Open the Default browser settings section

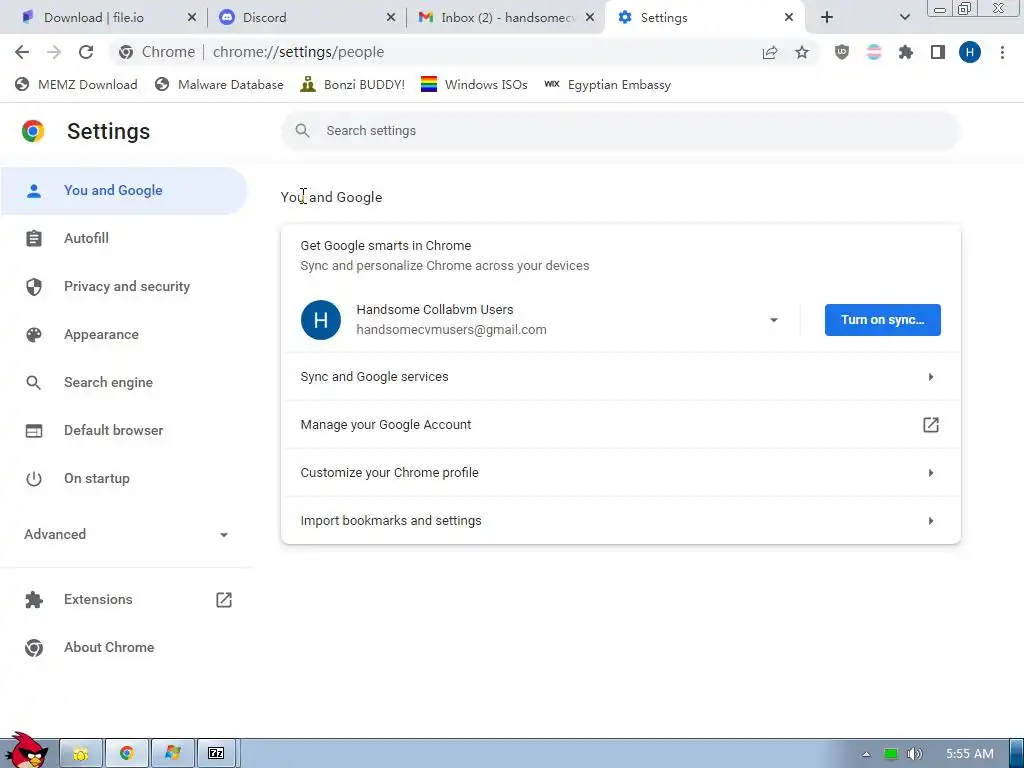(x=124, y=430)
